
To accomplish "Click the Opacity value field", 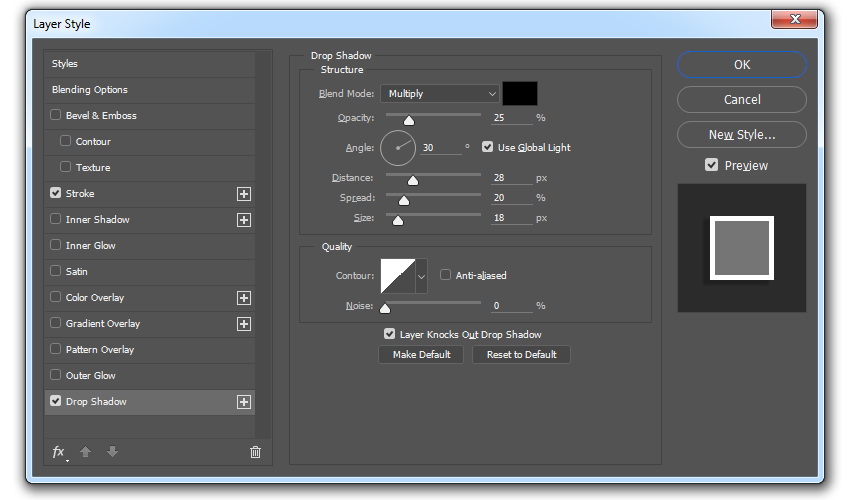I will click(x=512, y=118).
